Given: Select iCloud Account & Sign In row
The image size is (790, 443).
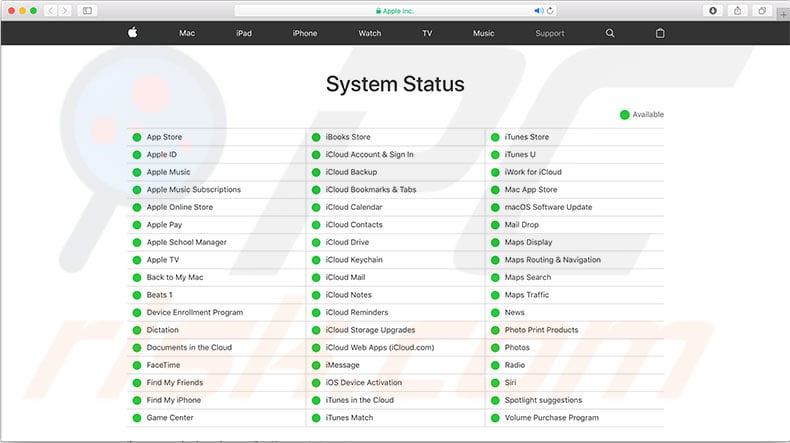Looking at the screenshot, I should [x=396, y=155].
